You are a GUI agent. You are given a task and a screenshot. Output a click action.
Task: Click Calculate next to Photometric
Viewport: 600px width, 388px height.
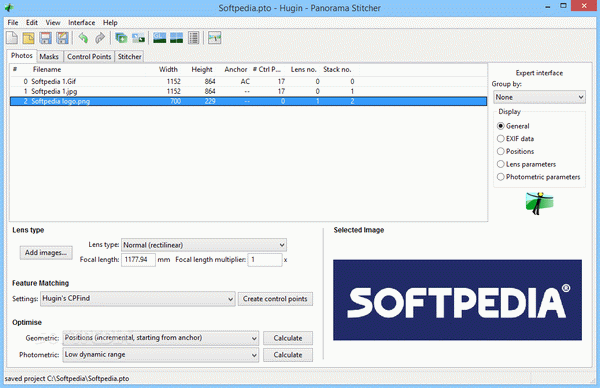pyautogui.click(x=288, y=355)
